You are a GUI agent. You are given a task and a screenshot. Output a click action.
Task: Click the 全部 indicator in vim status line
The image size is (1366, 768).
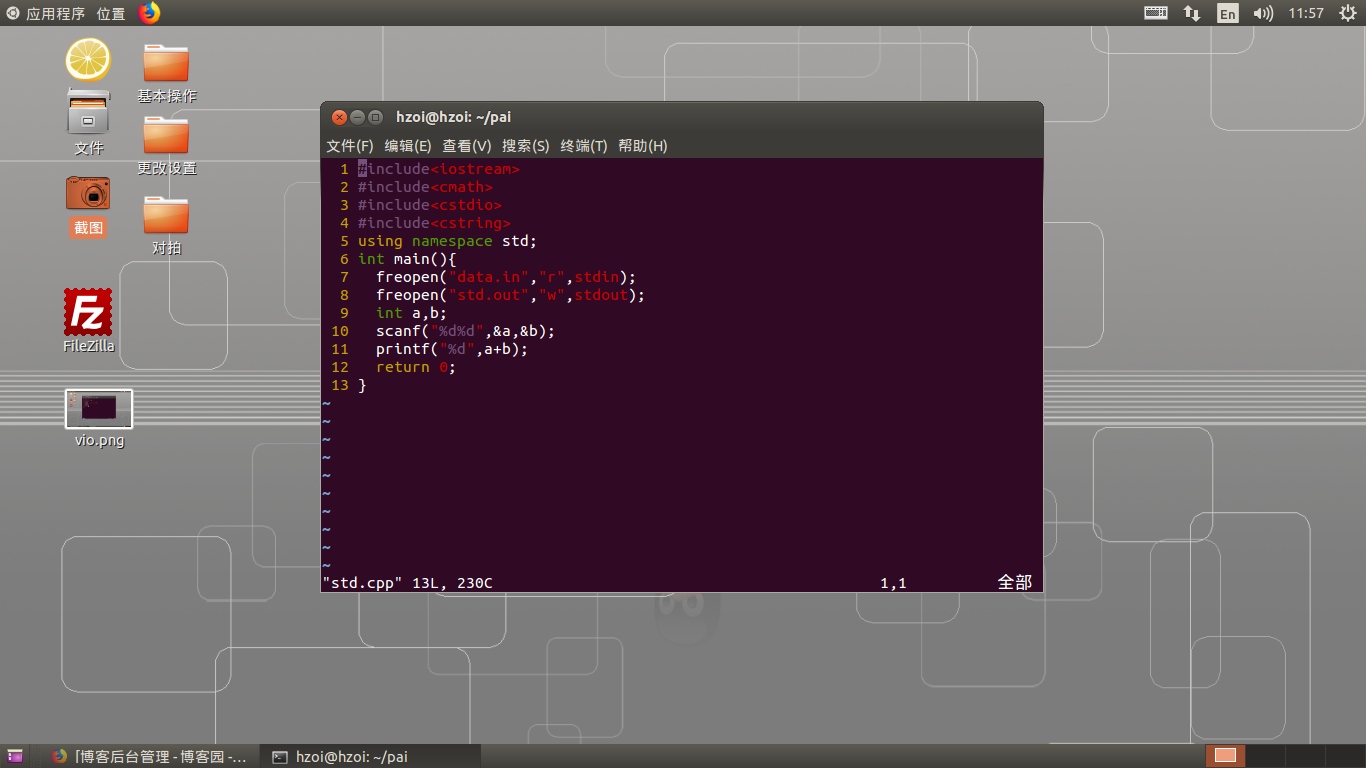1014,582
